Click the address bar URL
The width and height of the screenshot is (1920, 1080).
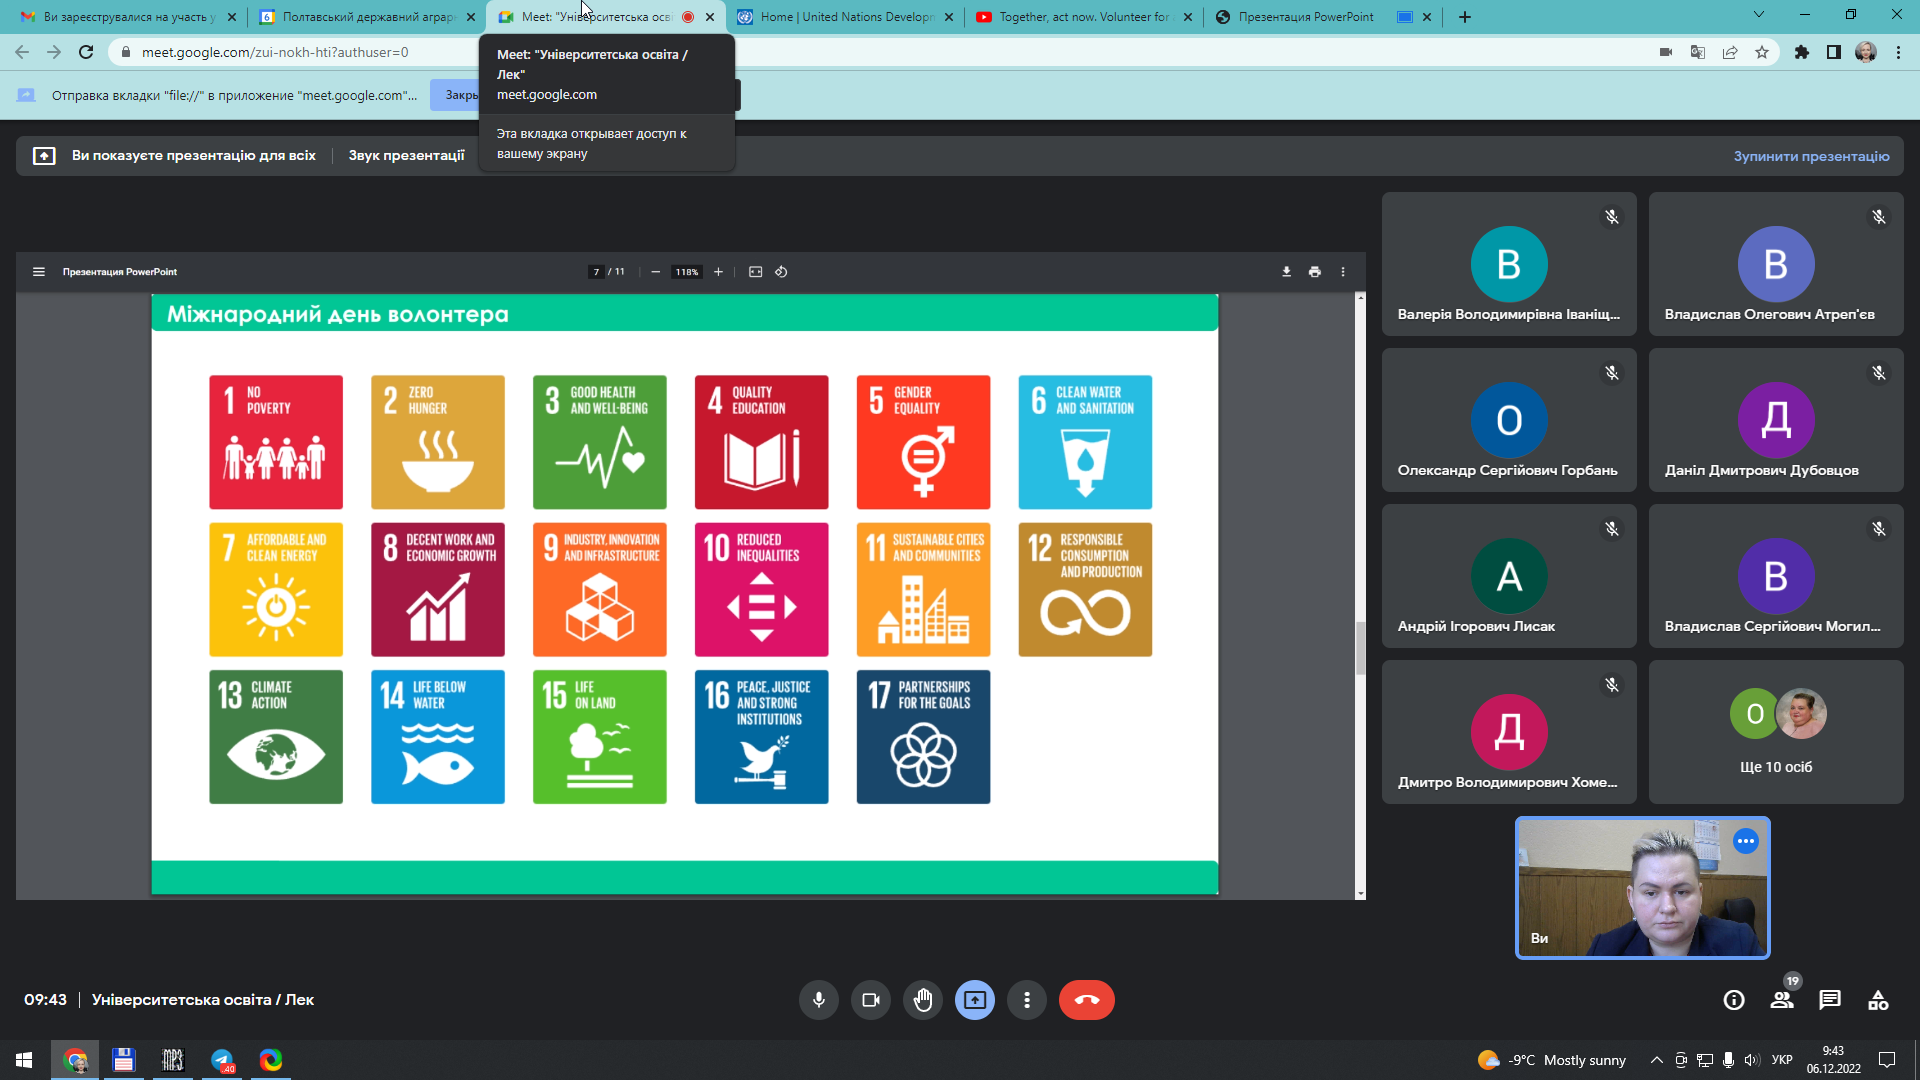(x=275, y=52)
